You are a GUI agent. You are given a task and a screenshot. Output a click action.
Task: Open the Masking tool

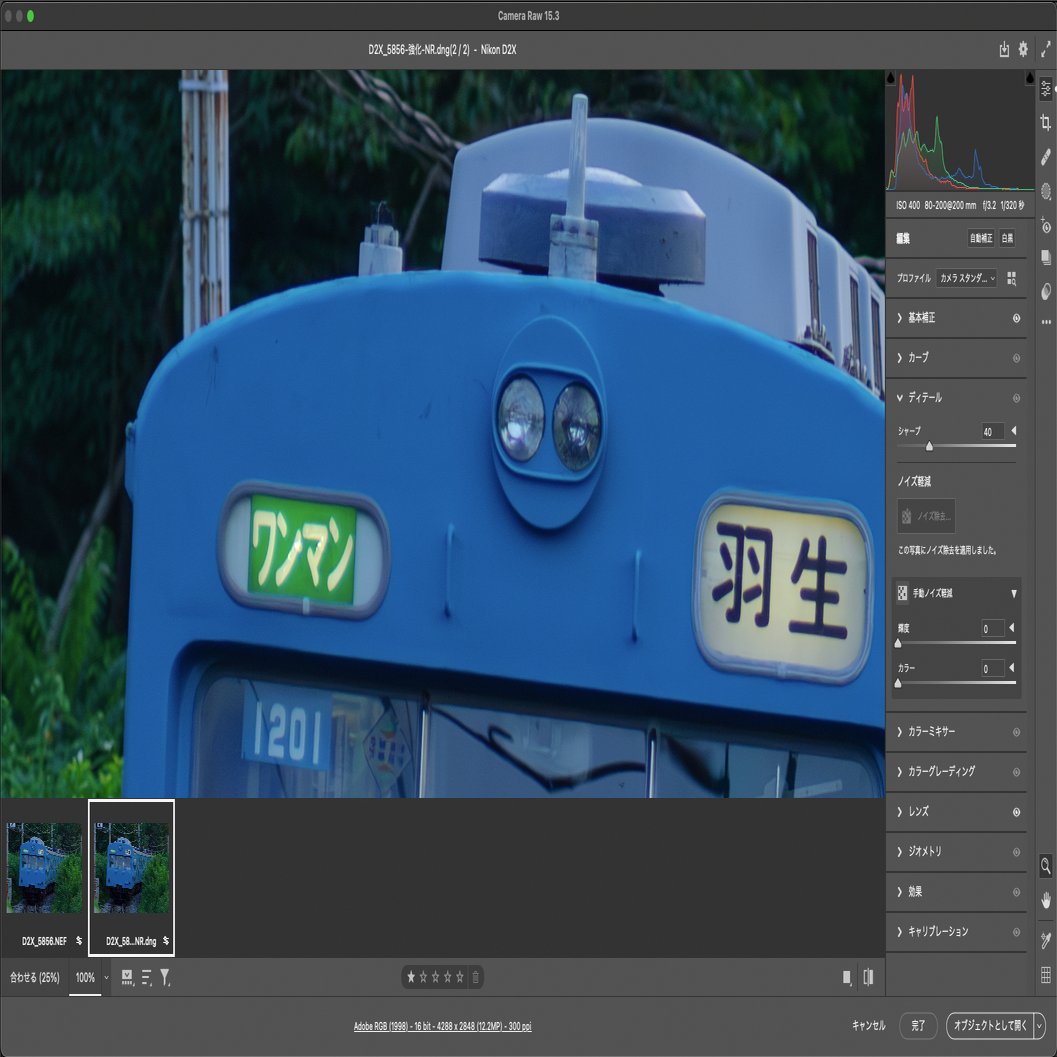click(x=1046, y=191)
